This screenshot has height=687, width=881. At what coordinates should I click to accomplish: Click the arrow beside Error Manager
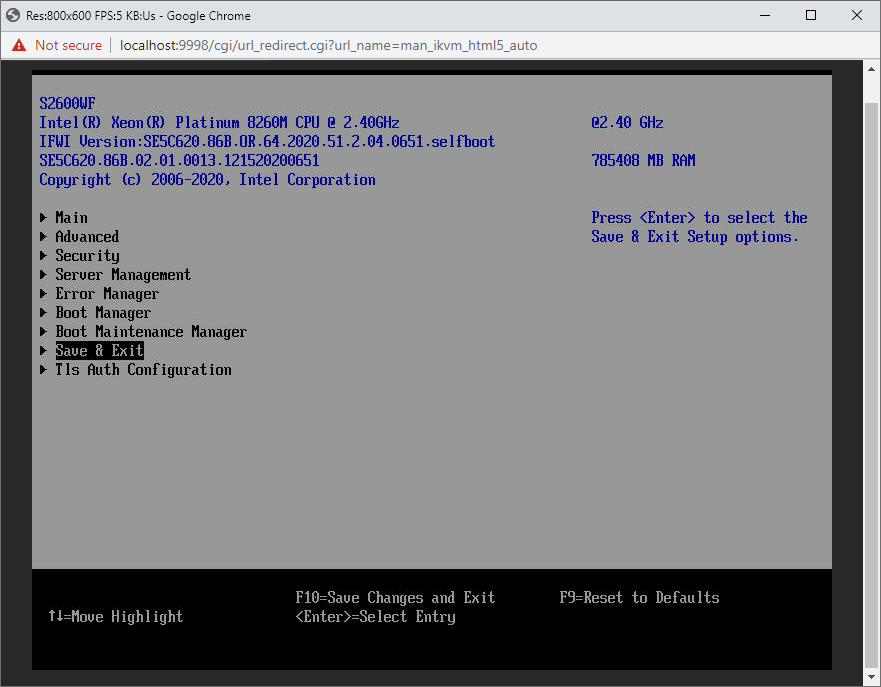(x=43, y=294)
